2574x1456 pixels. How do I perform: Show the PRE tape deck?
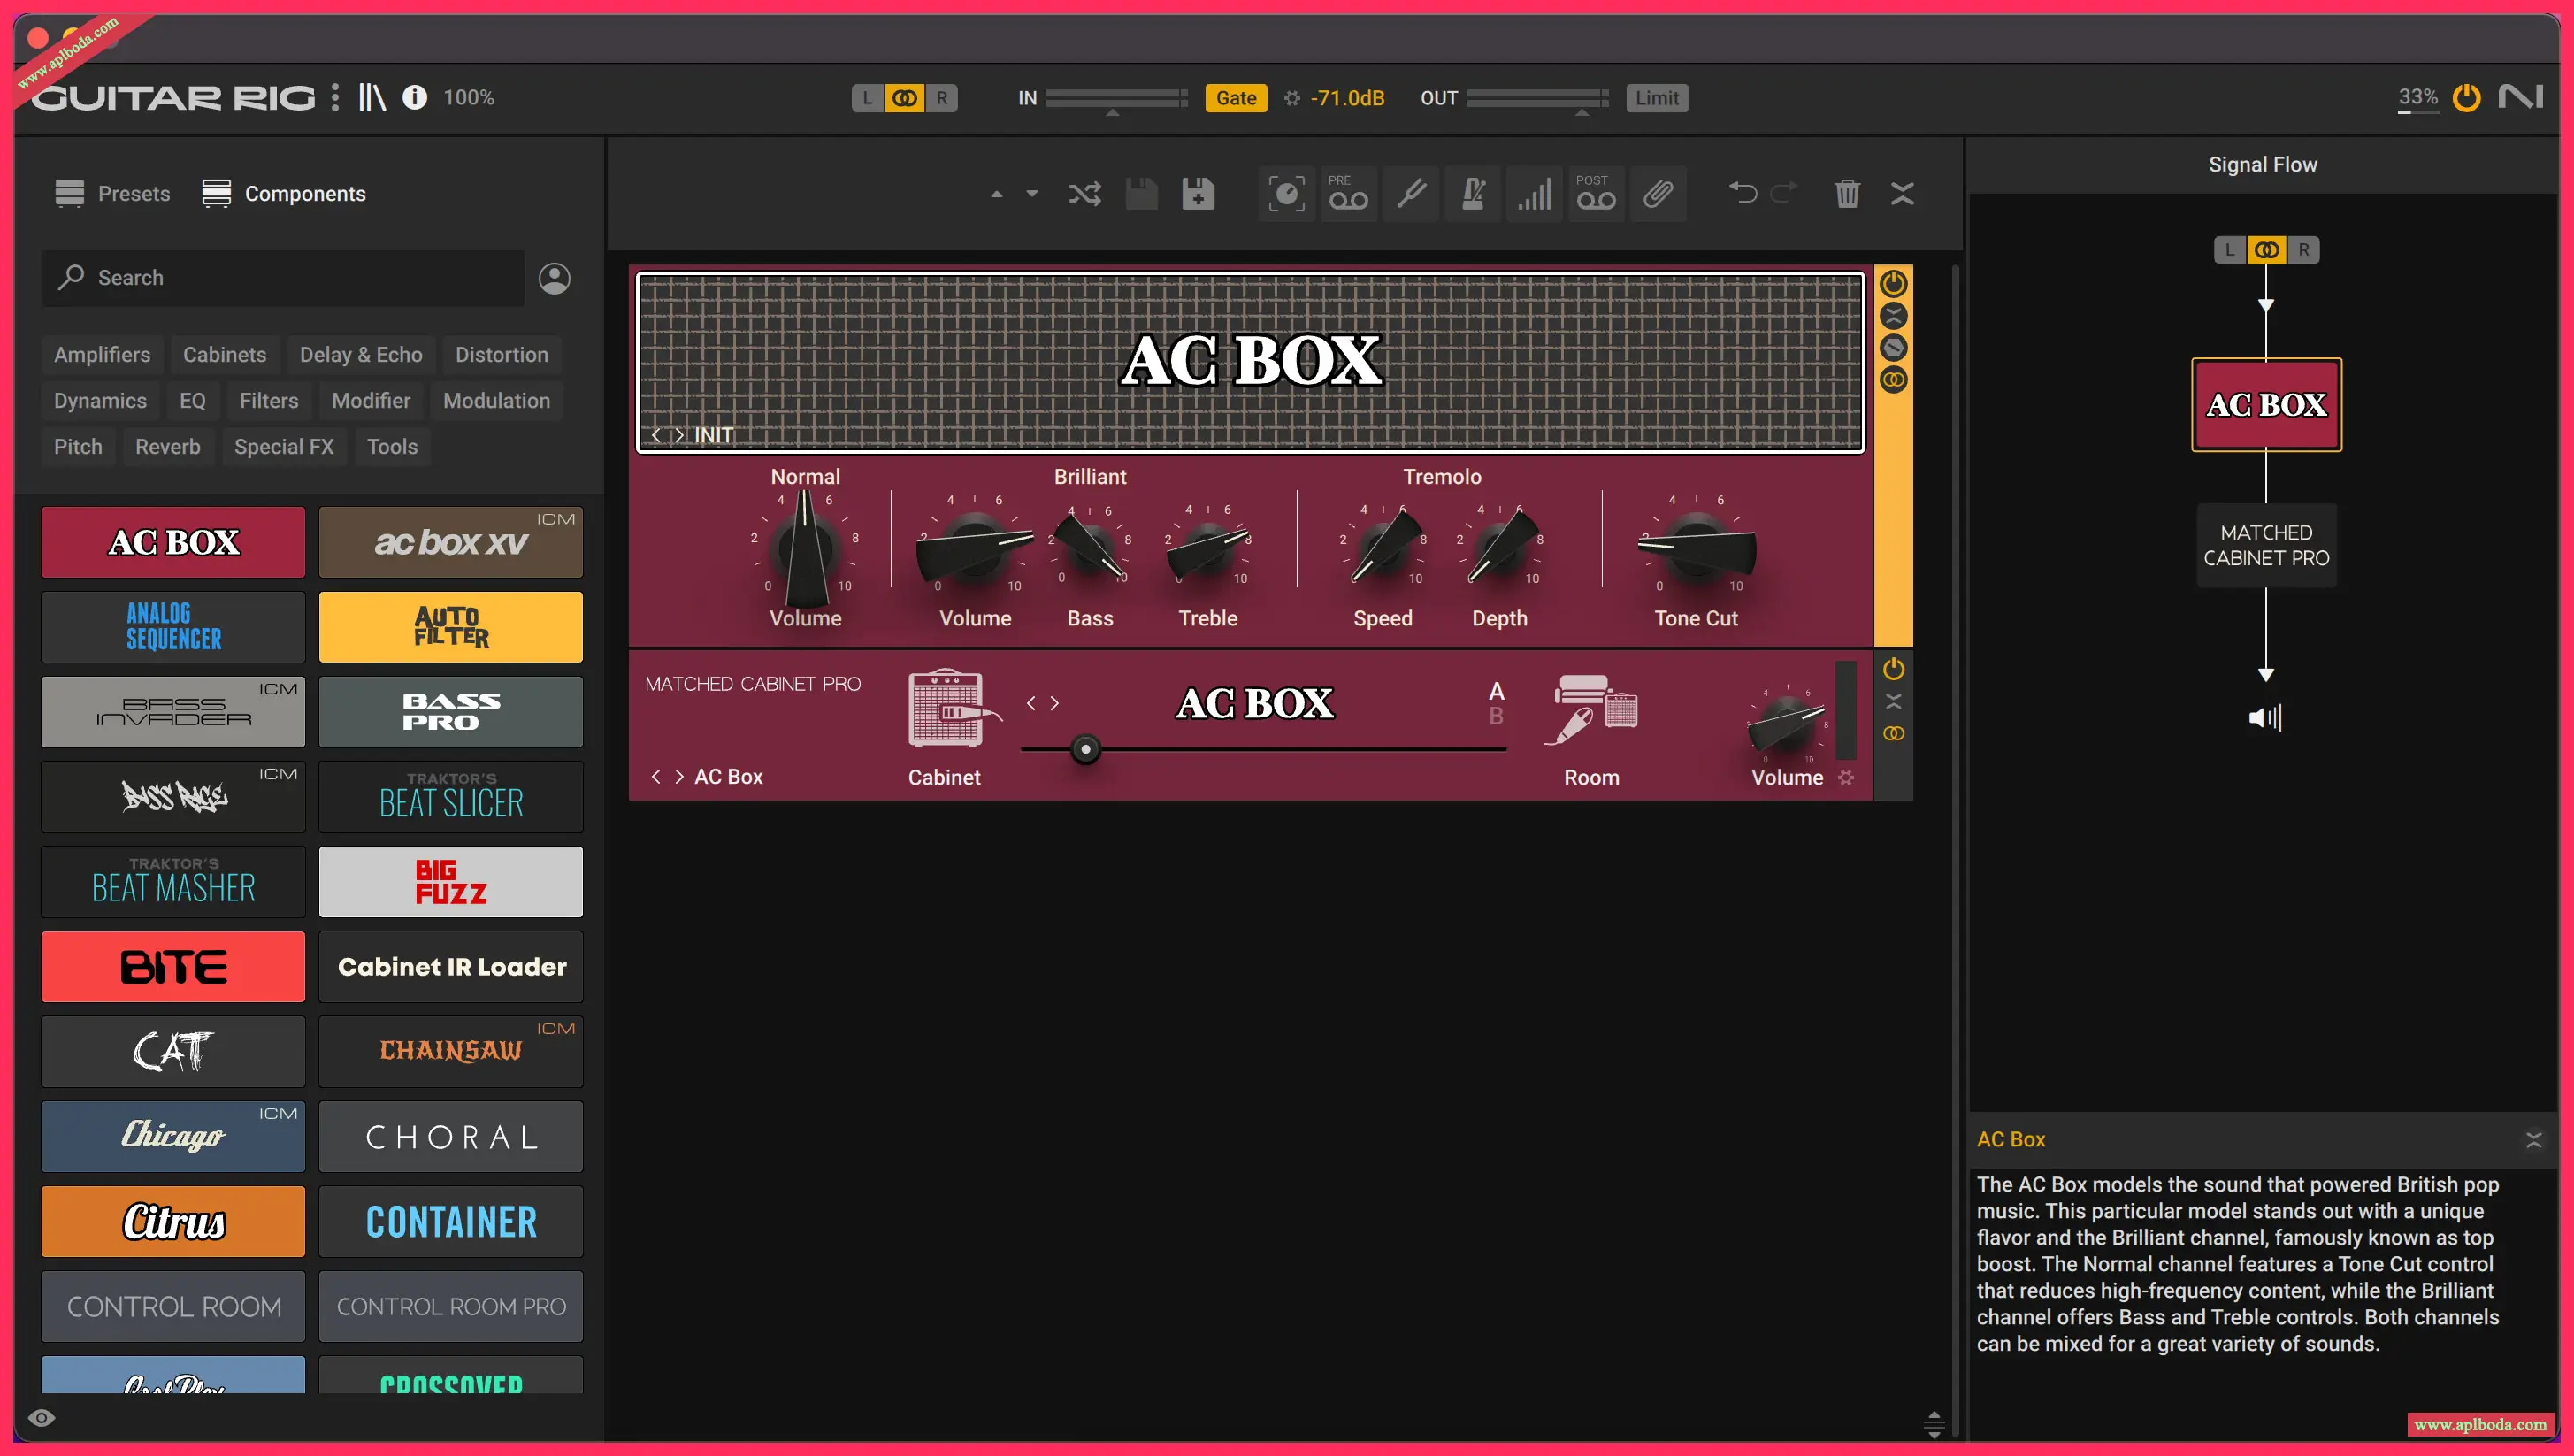point(1348,193)
